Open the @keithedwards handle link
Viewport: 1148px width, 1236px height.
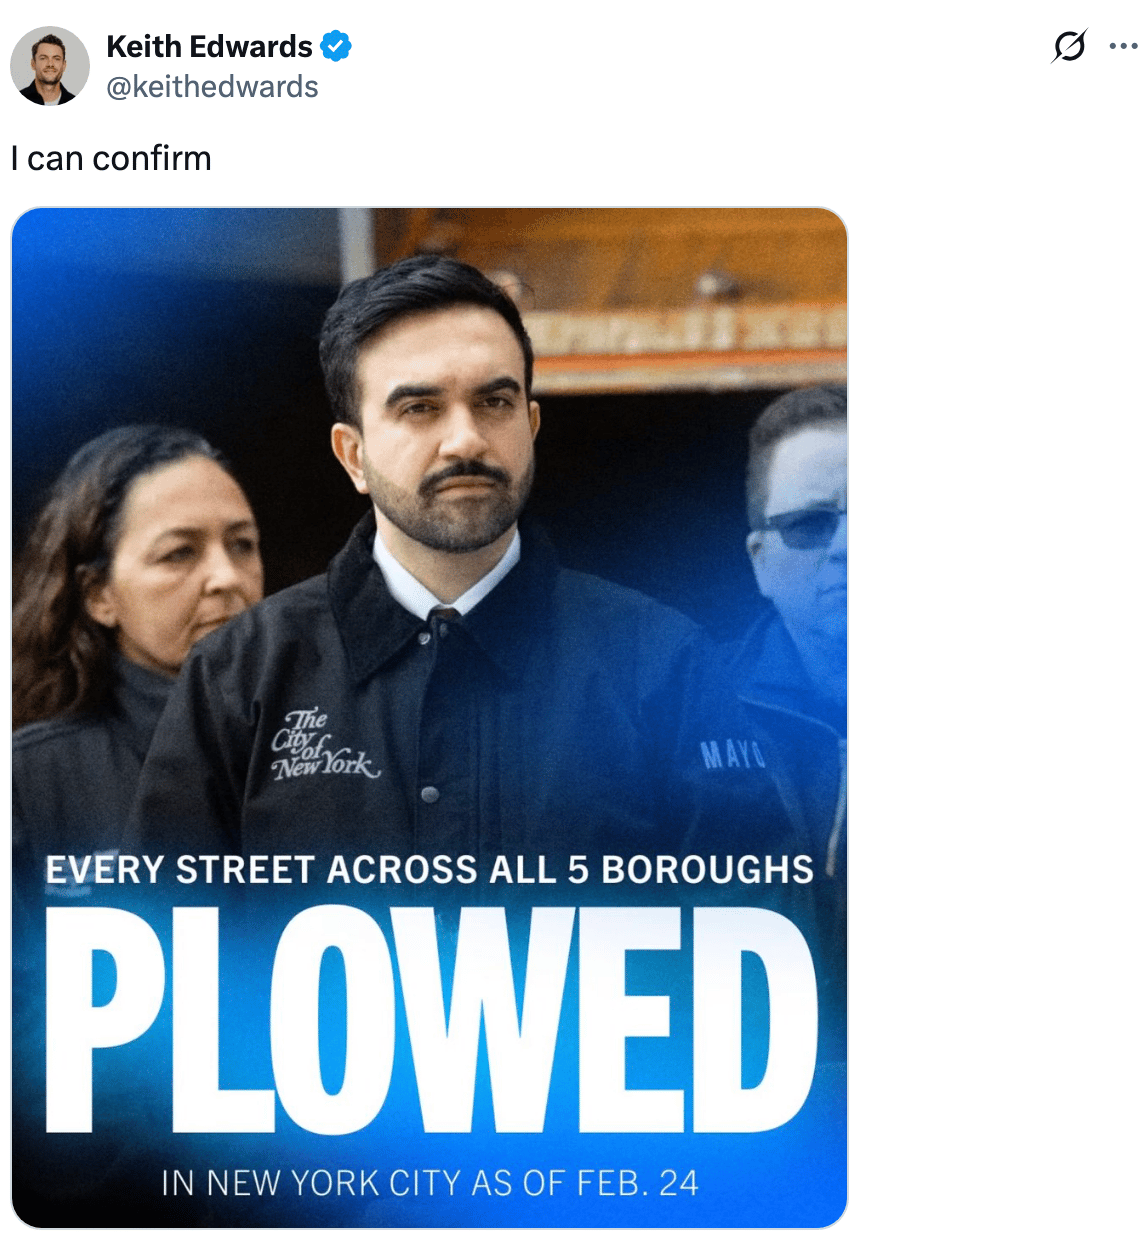pos(212,87)
